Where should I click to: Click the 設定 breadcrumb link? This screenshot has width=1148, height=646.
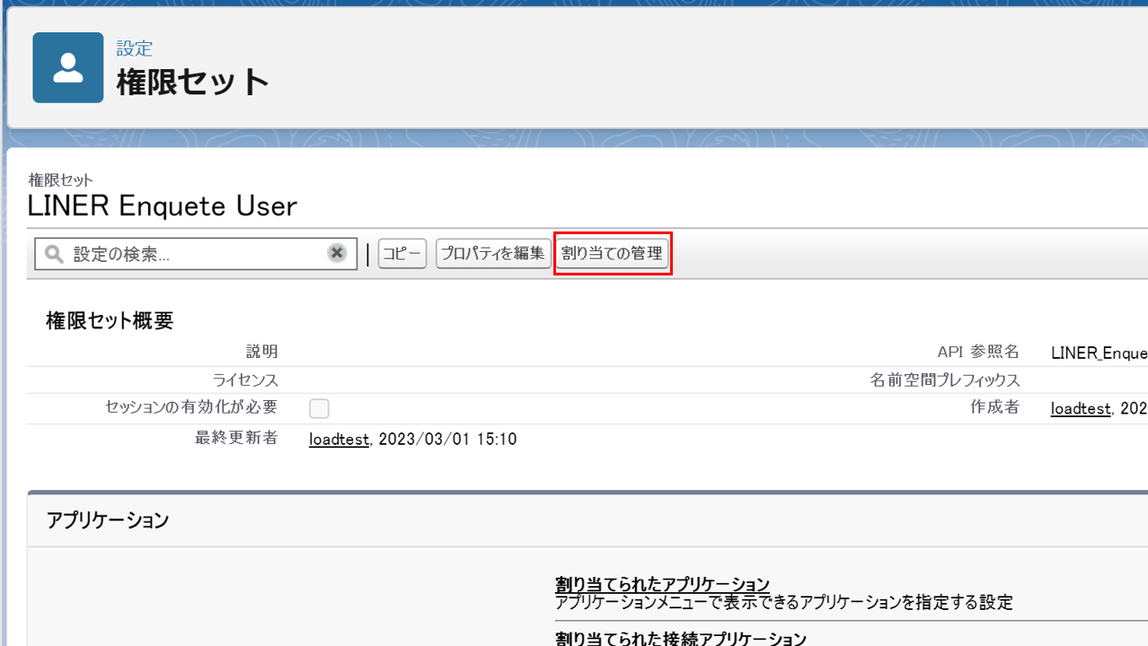[x=135, y=48]
